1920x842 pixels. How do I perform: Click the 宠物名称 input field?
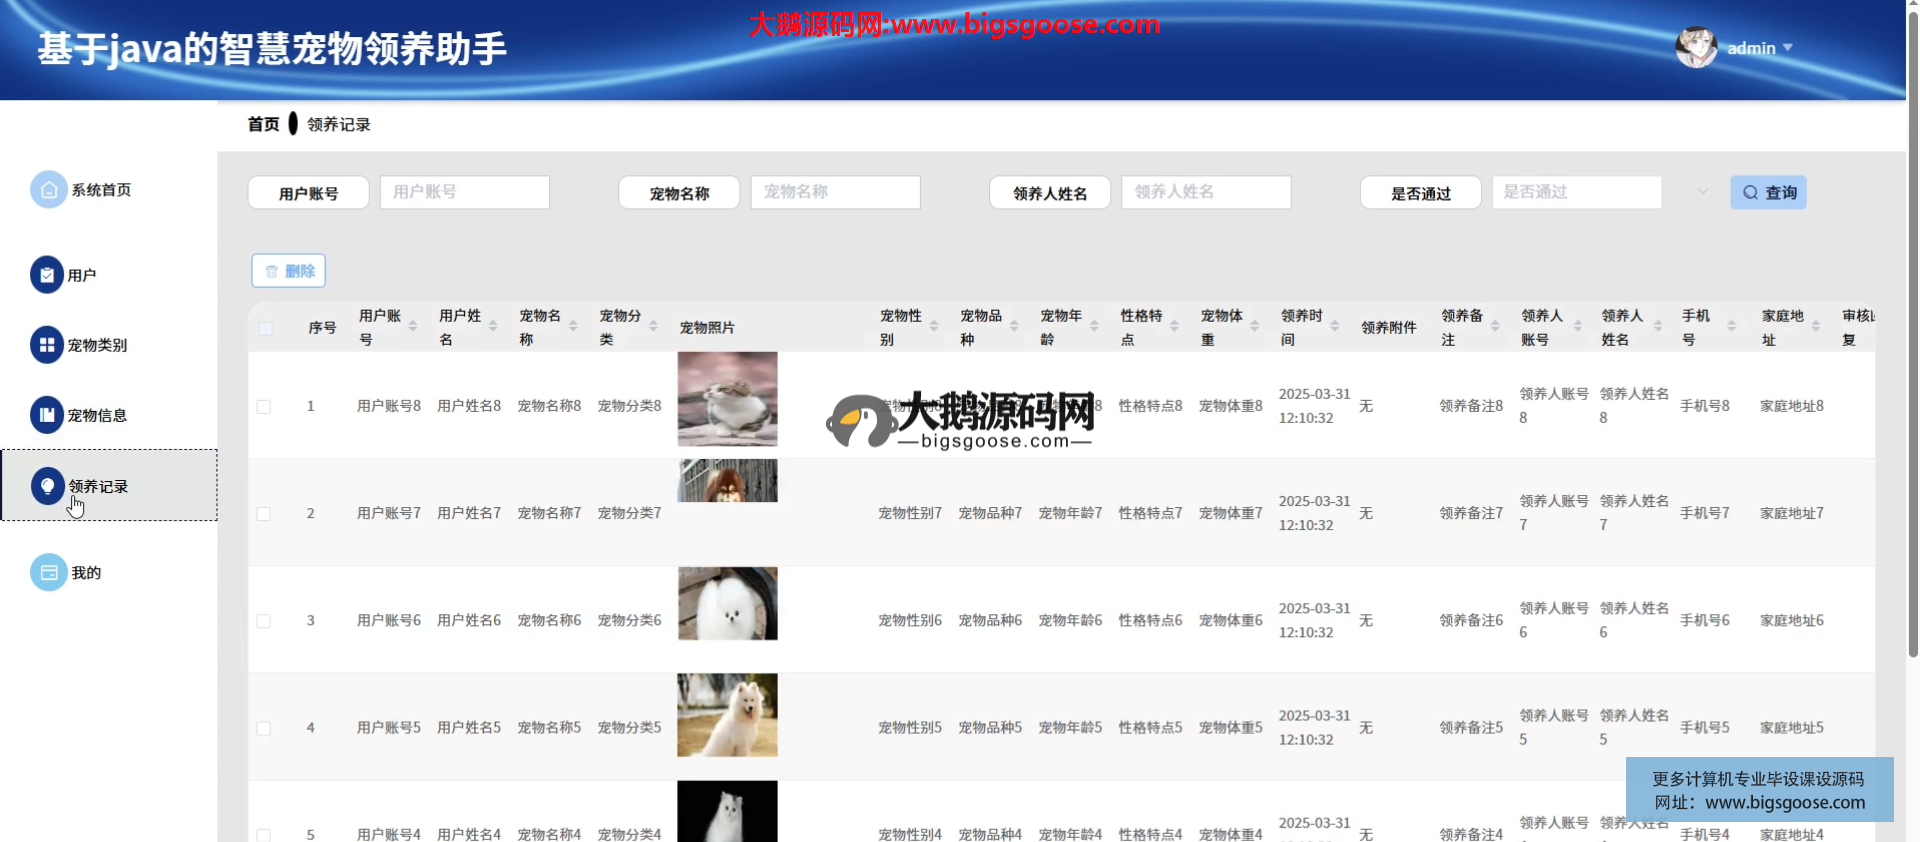[835, 192]
